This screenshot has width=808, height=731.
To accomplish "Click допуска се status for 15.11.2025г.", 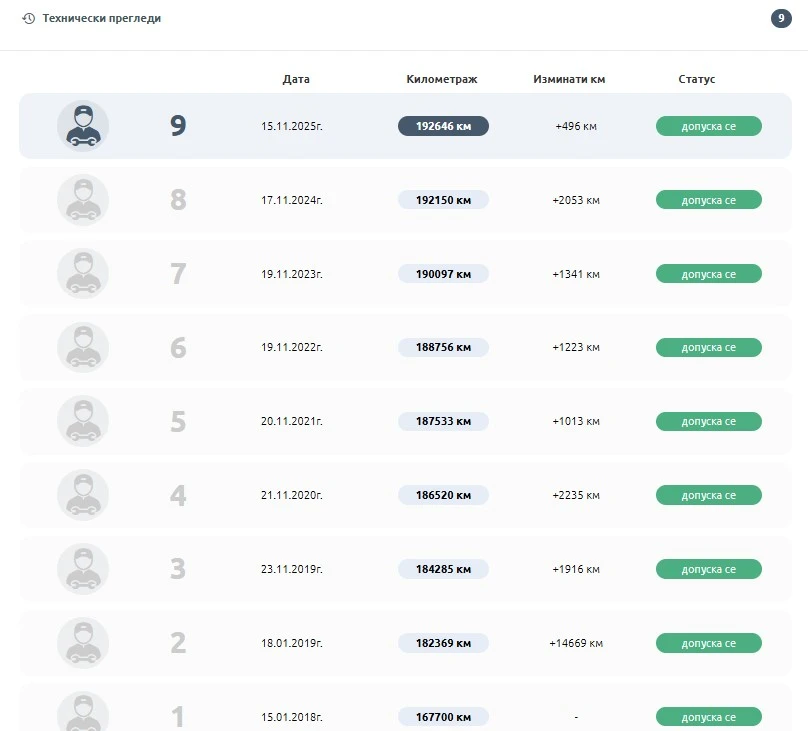I will tap(708, 126).
